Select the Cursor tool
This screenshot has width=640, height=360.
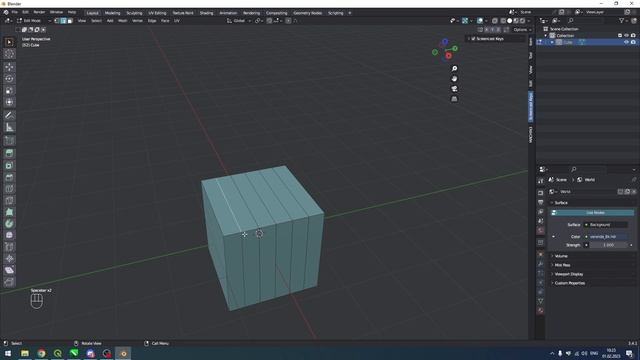click(9, 54)
